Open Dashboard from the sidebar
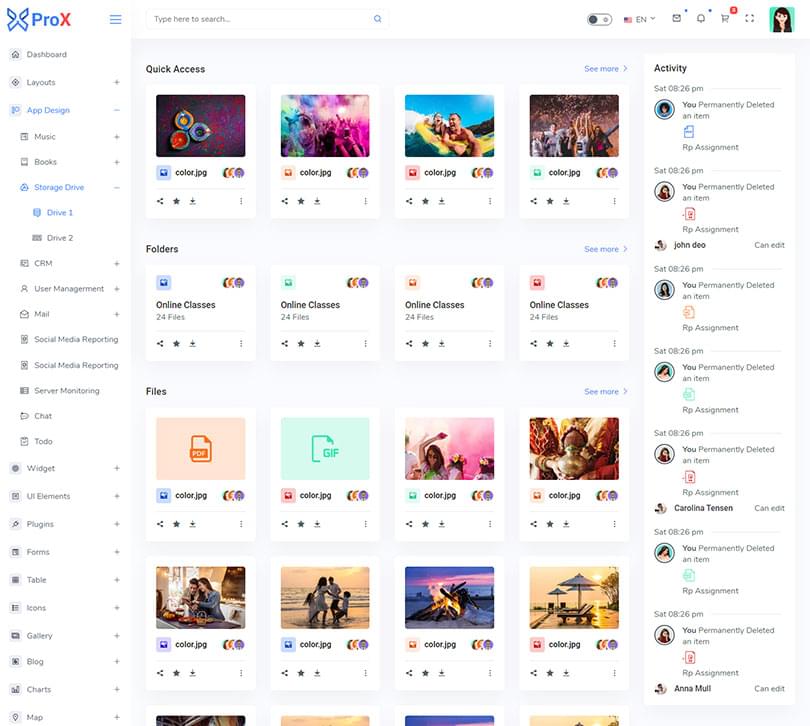810x726 pixels. pos(46,54)
